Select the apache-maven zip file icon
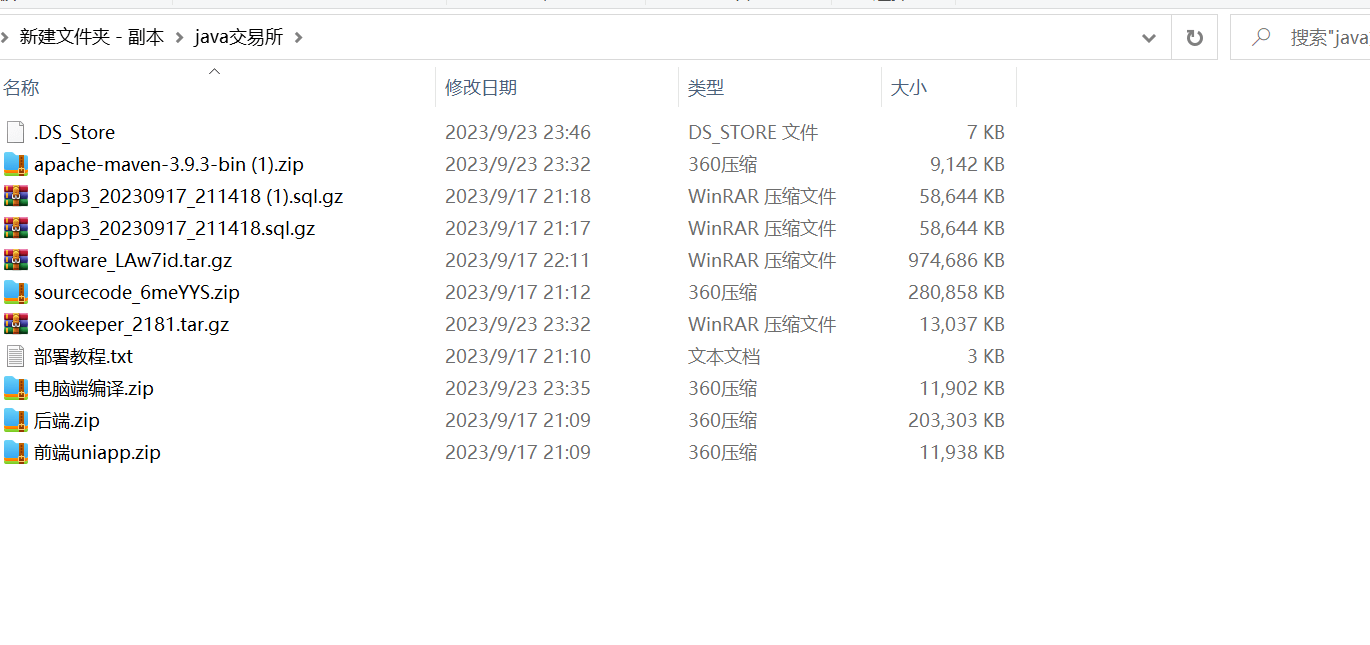 [15, 164]
